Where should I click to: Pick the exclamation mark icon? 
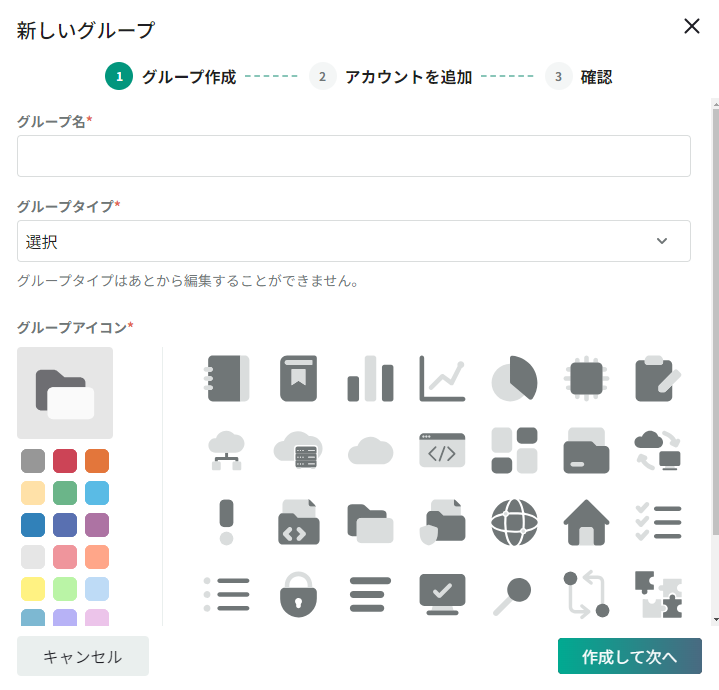[x=227, y=522]
